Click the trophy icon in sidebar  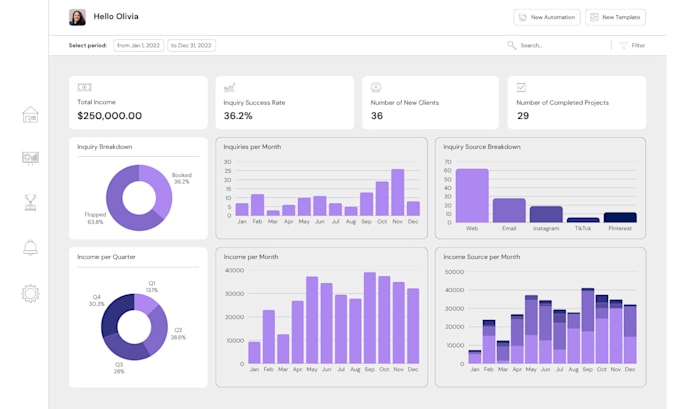click(x=30, y=202)
